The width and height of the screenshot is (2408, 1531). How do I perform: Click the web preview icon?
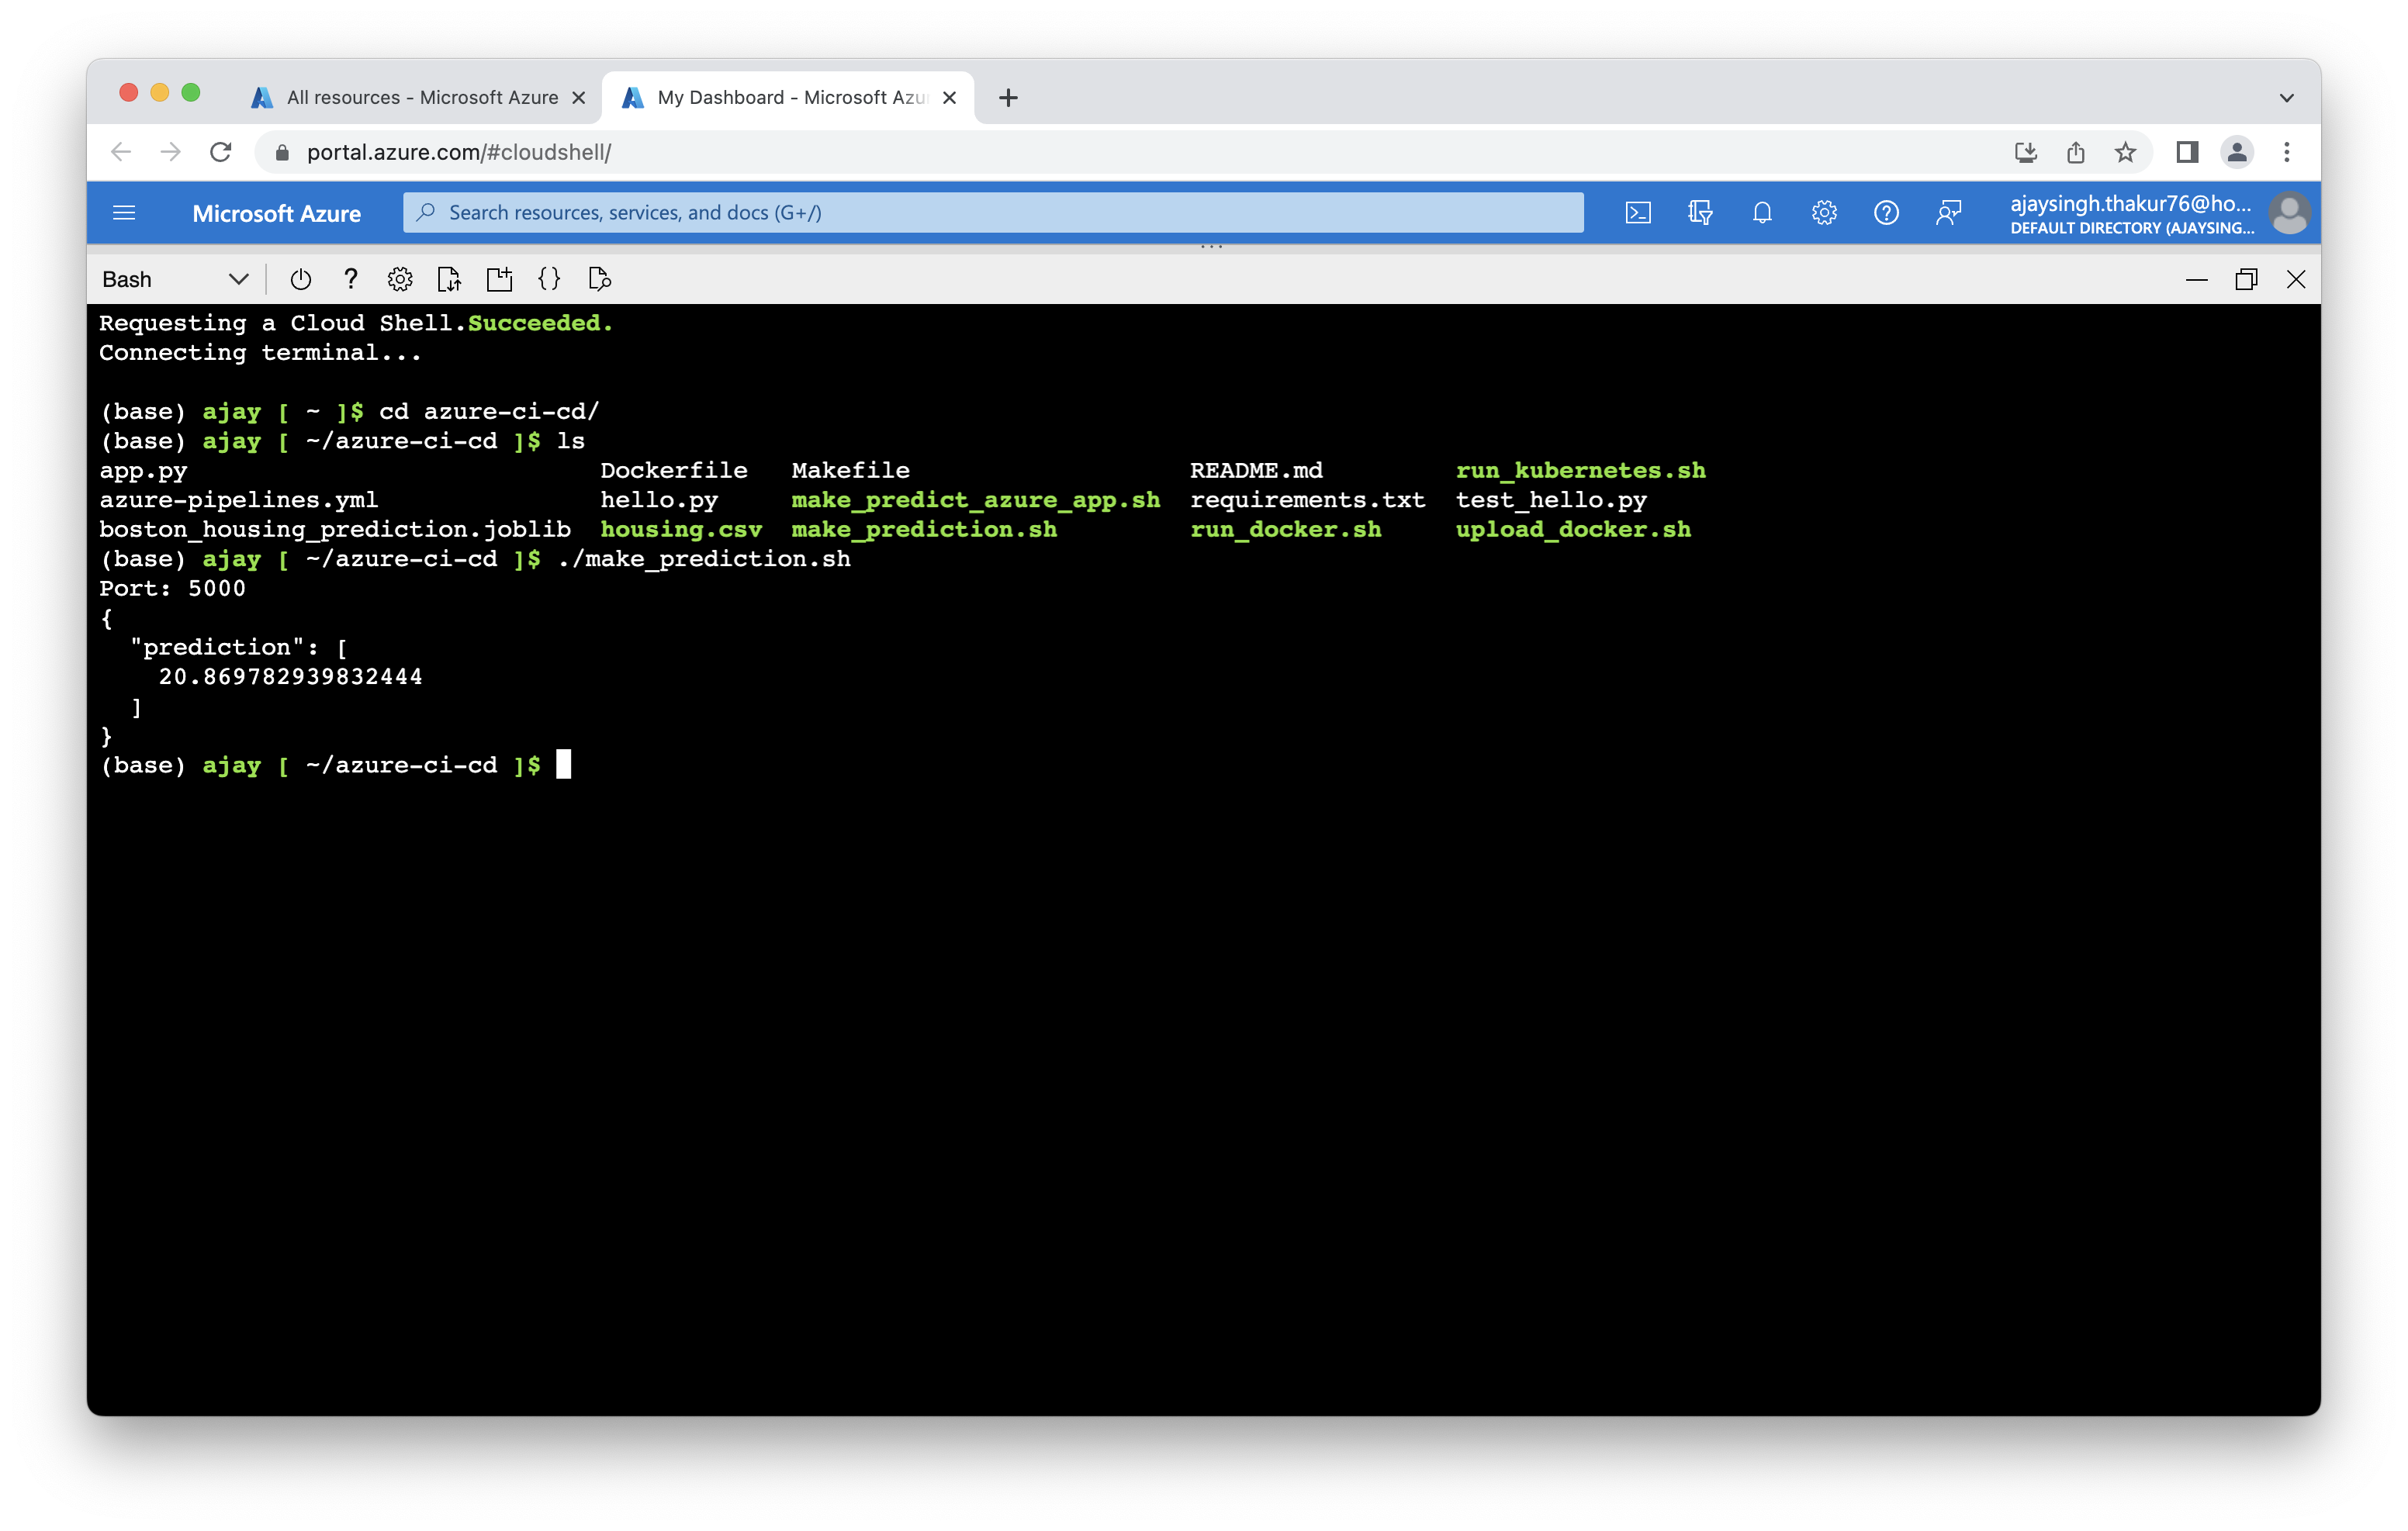pos(599,280)
